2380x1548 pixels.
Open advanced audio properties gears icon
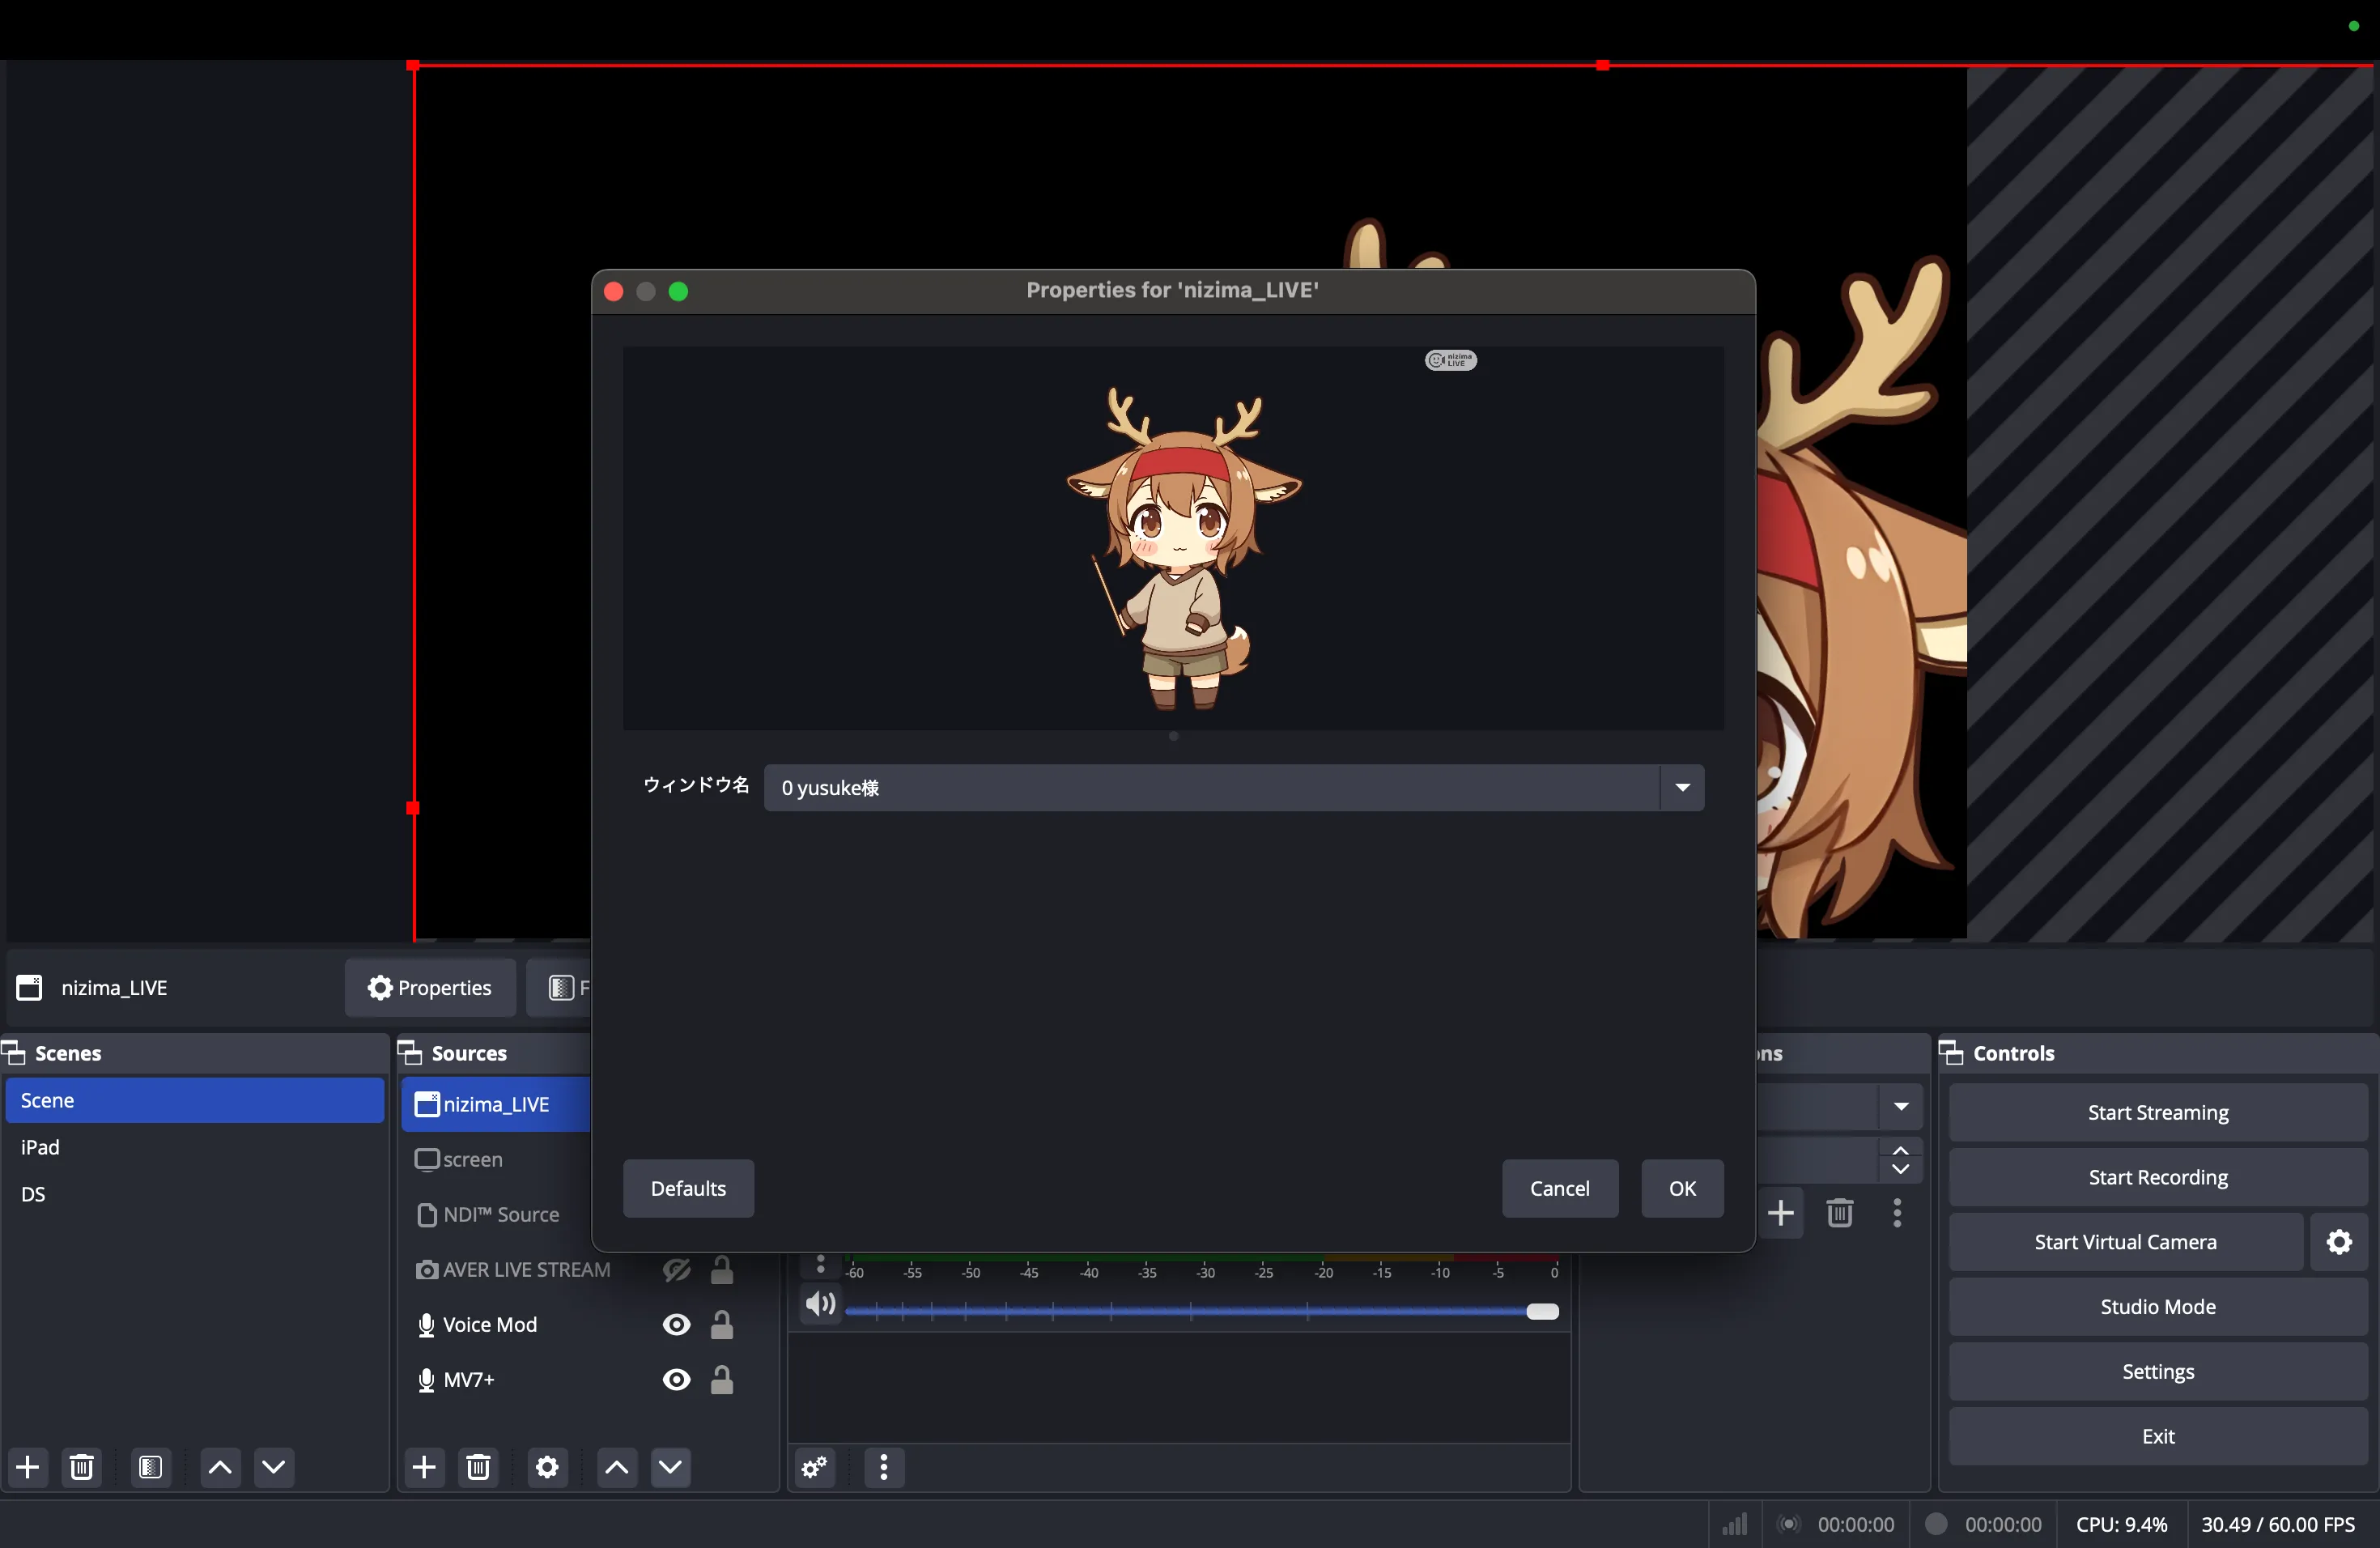[x=815, y=1467]
